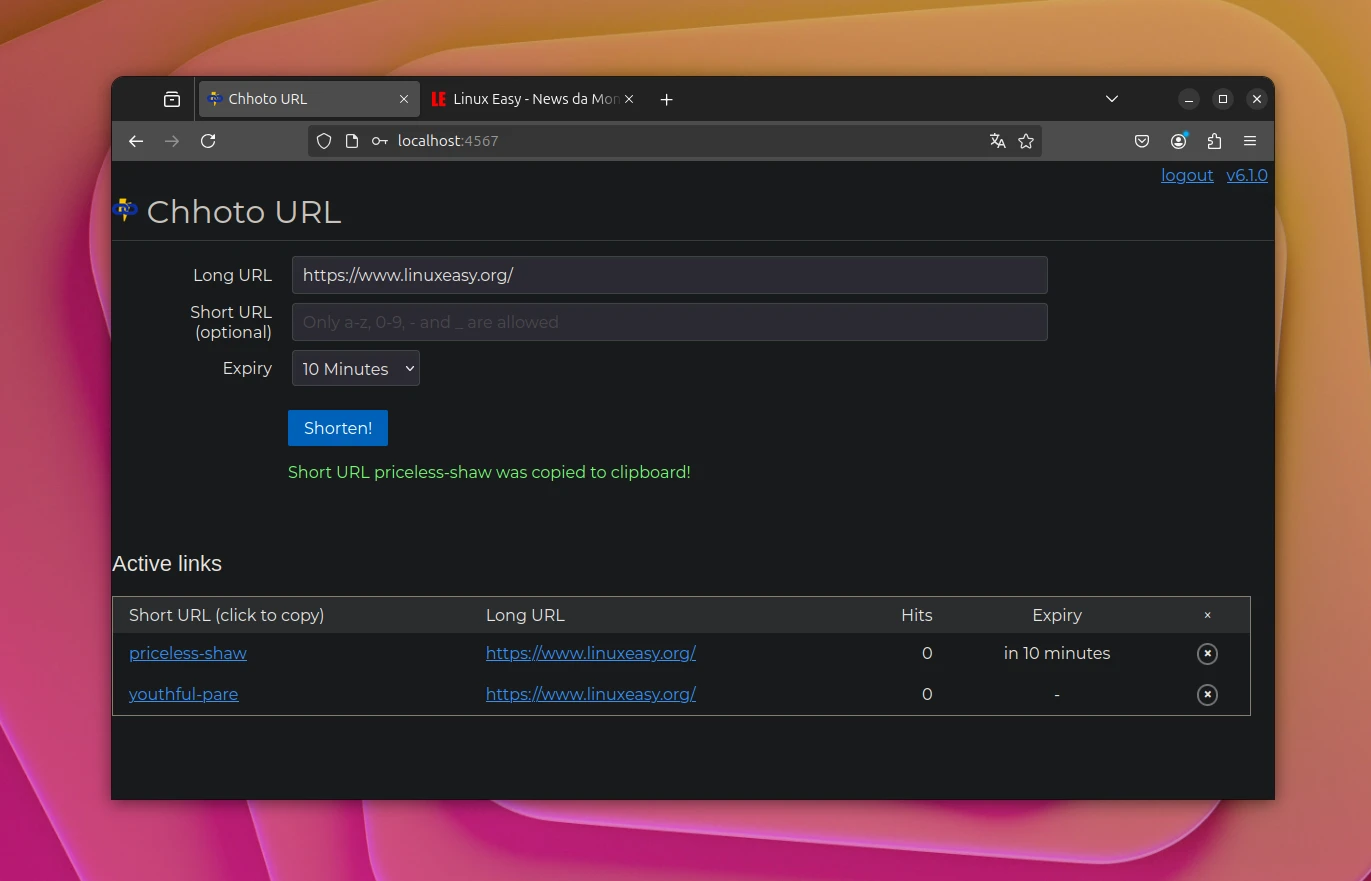1371x881 pixels.
Task: Click into the Long URL text field
Action: (x=669, y=276)
